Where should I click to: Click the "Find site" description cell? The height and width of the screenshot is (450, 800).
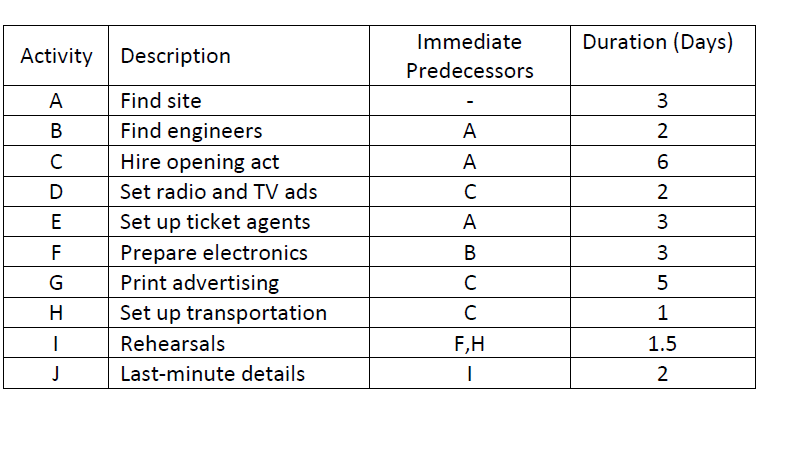pos(161,101)
